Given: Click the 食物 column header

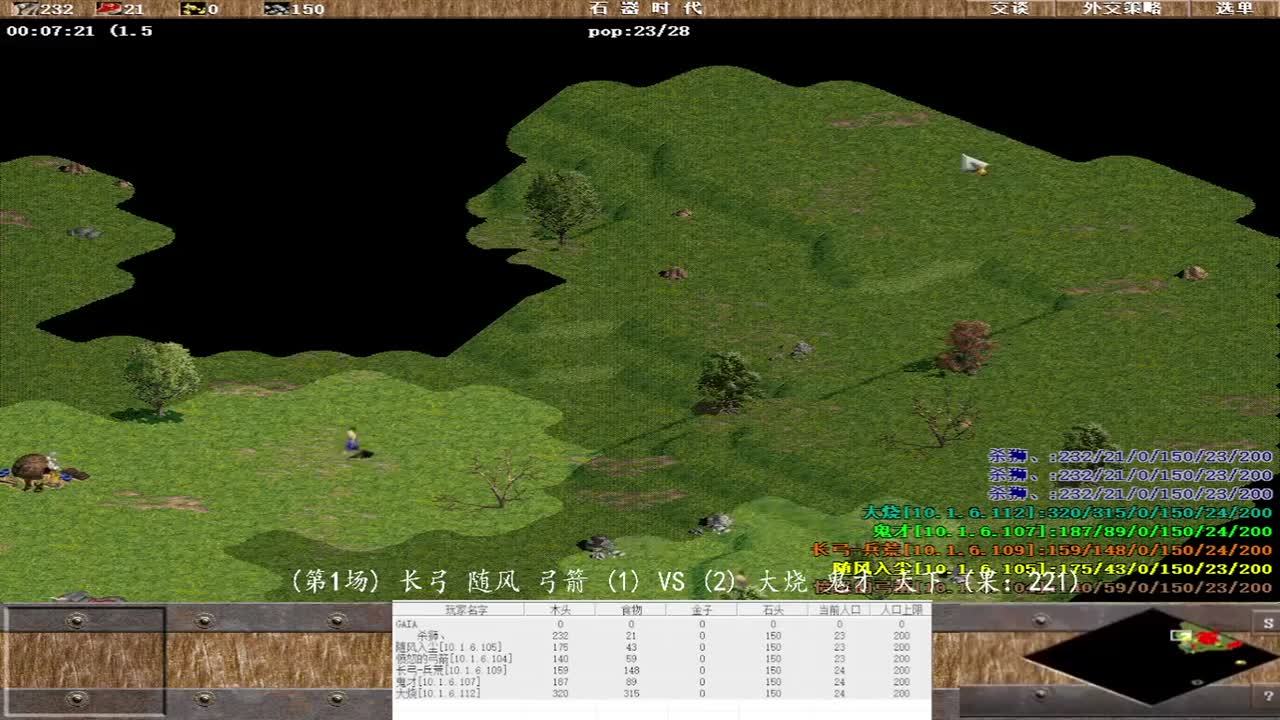Looking at the screenshot, I should click(631, 609).
